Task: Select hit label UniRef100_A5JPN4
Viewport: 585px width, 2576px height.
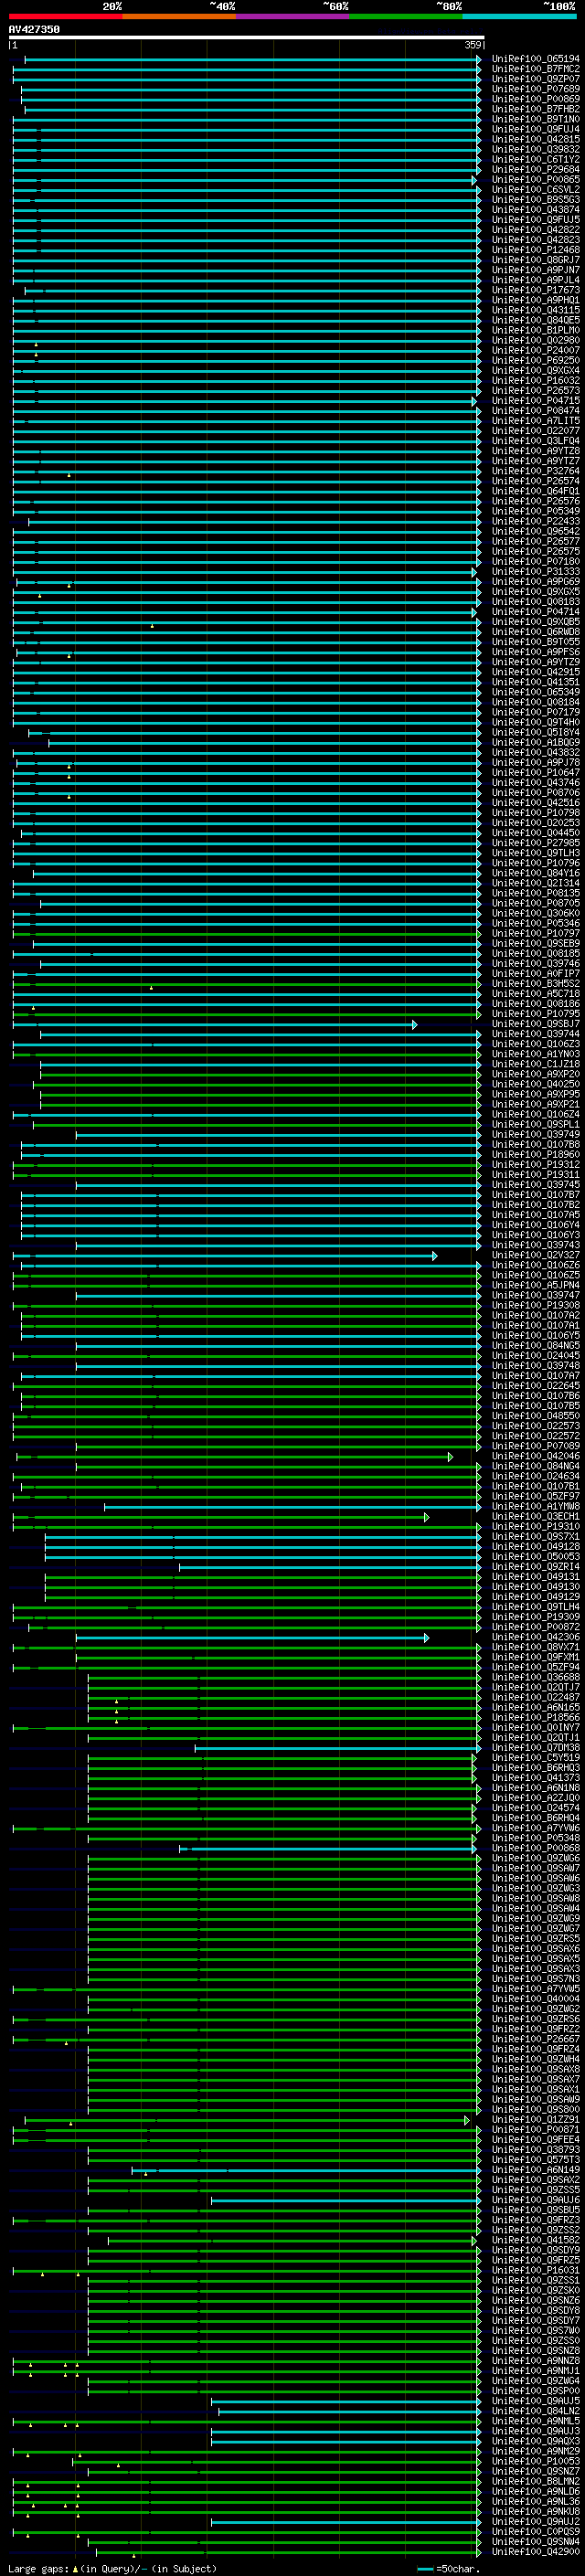Action: (x=535, y=1285)
